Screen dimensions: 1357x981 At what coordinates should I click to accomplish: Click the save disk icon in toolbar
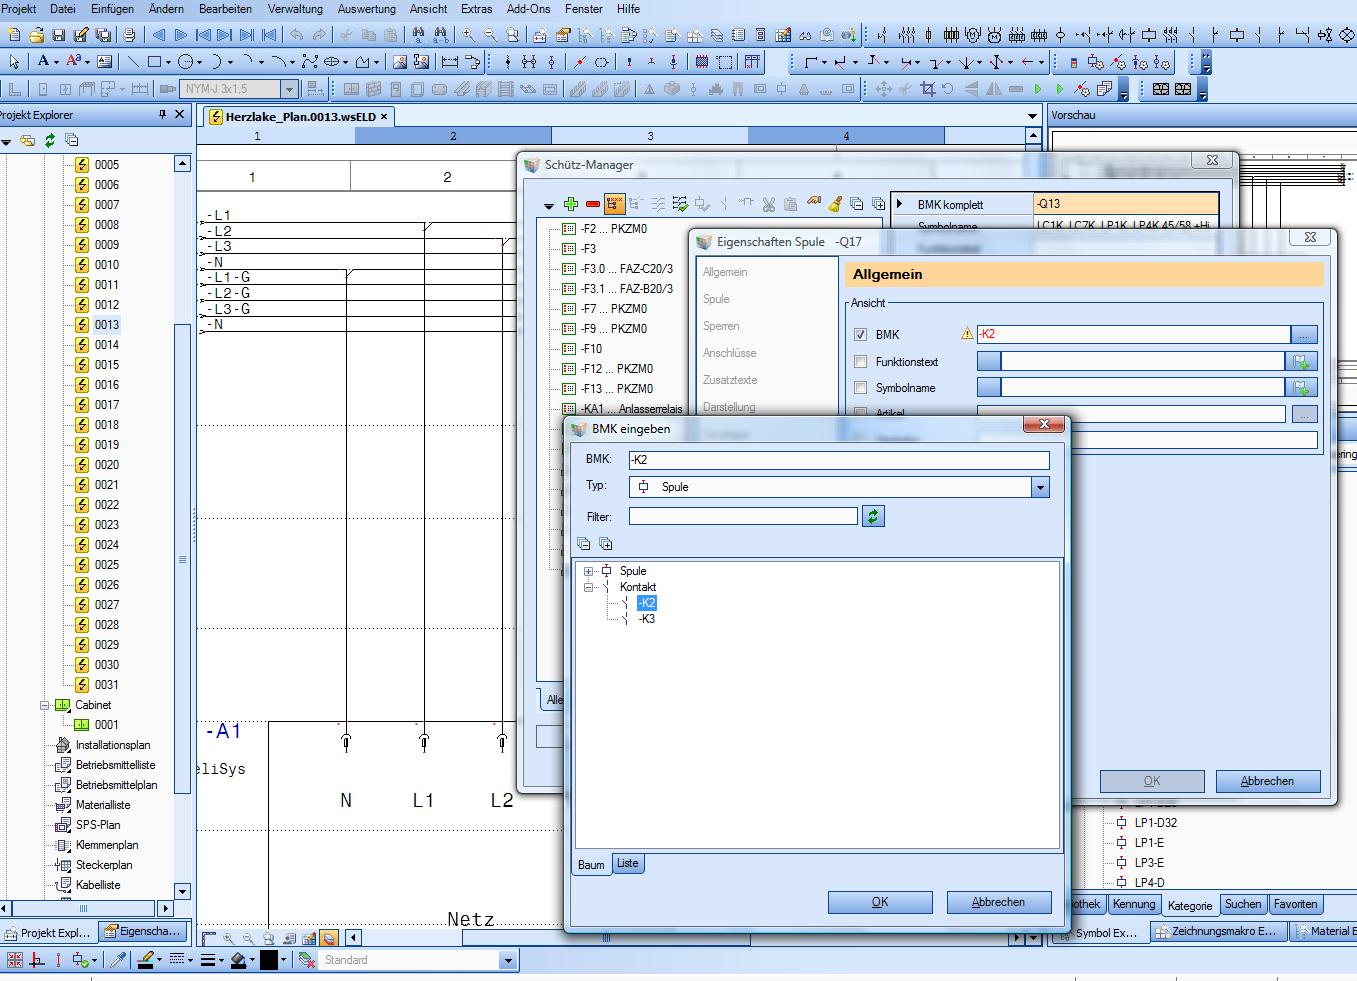(x=58, y=35)
